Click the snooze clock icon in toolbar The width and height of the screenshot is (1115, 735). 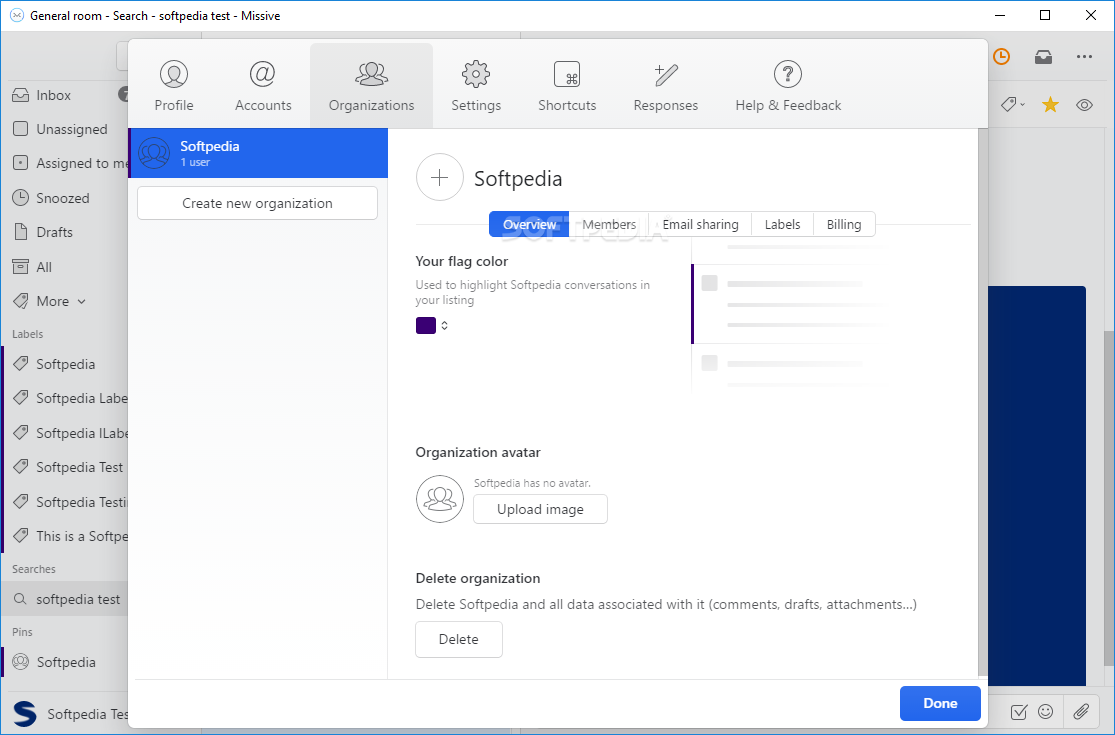[1001, 57]
